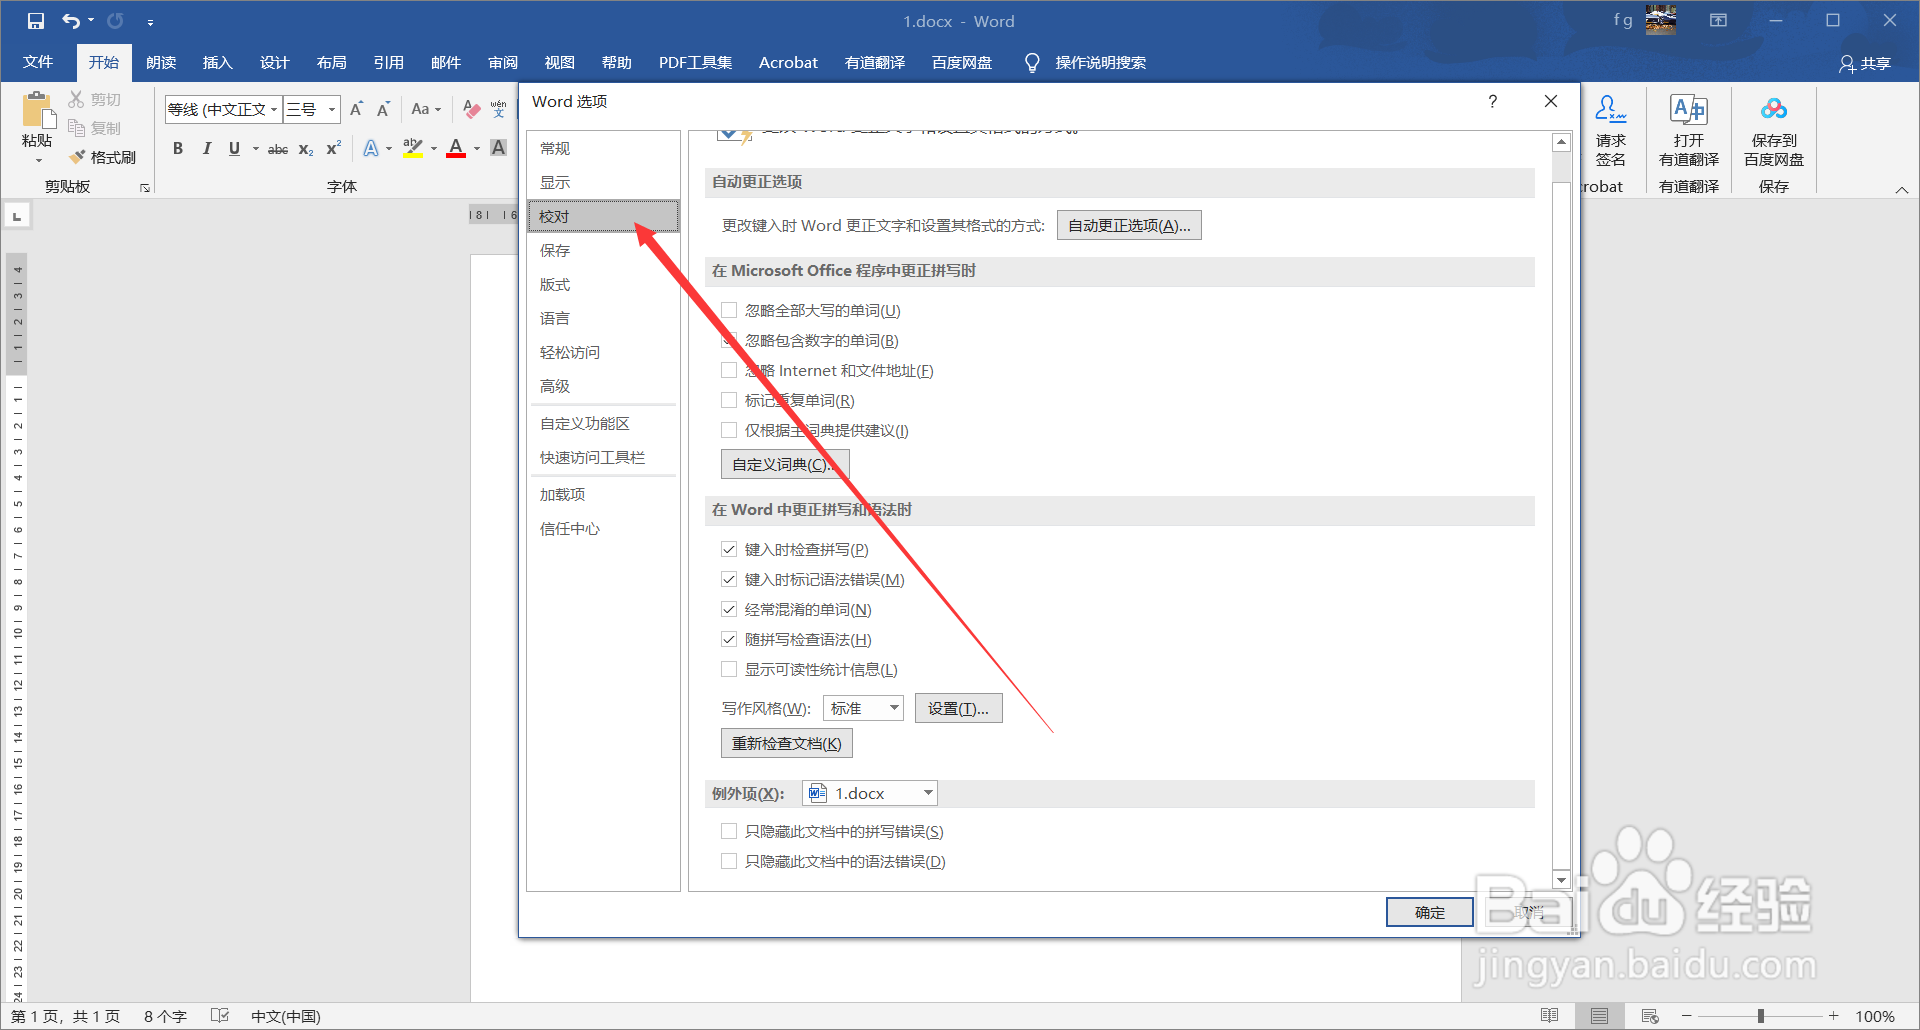Viewport: 1920px width, 1030px height.
Task: Collapse the ribbon with the chevron
Action: point(1902,190)
